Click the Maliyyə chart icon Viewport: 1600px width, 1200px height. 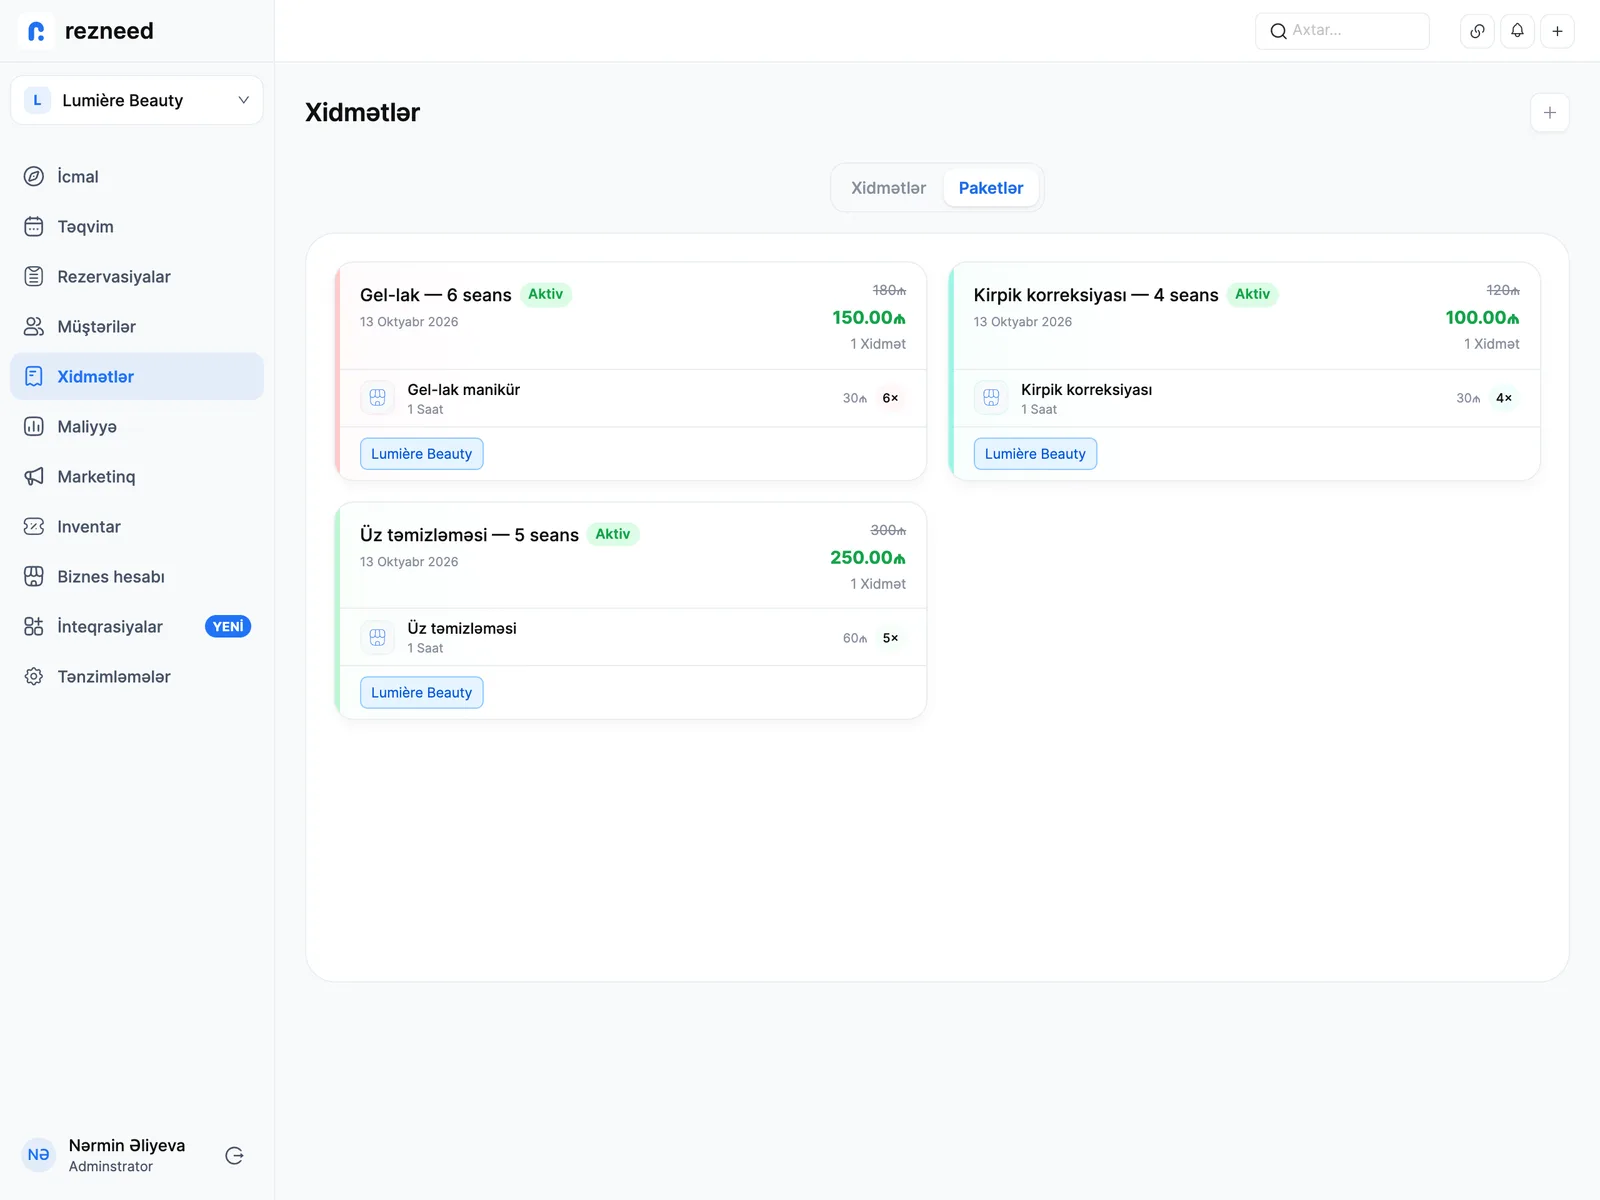pos(34,427)
